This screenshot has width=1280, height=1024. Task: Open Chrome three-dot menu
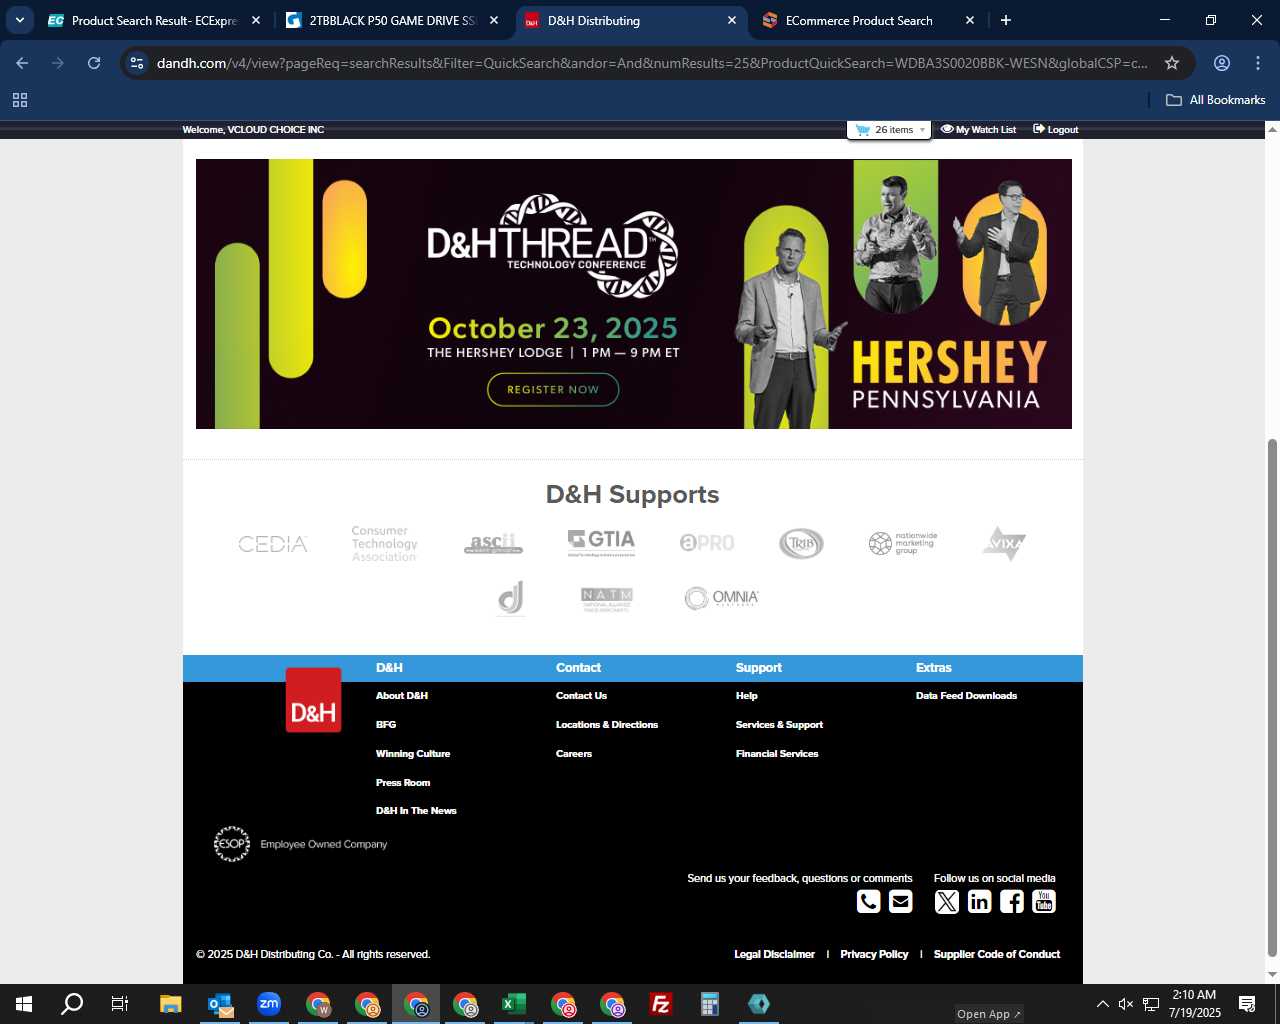1258,63
